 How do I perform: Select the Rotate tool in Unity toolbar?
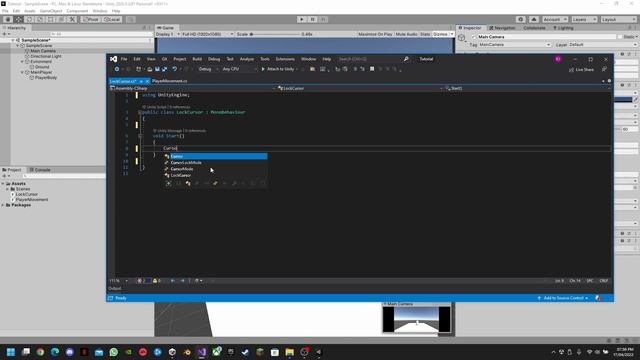click(x=29, y=19)
